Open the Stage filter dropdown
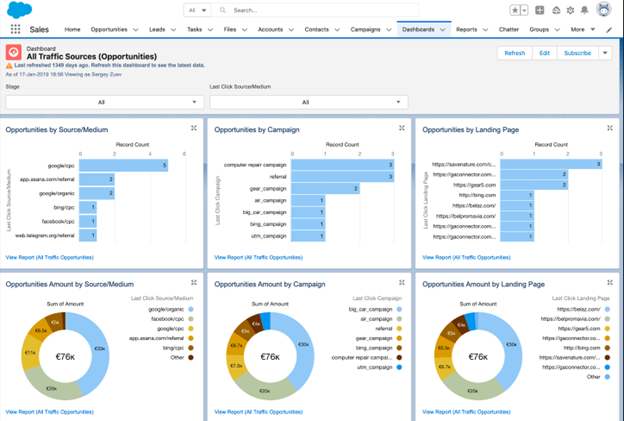The height and width of the screenshot is (421, 624). (x=105, y=102)
